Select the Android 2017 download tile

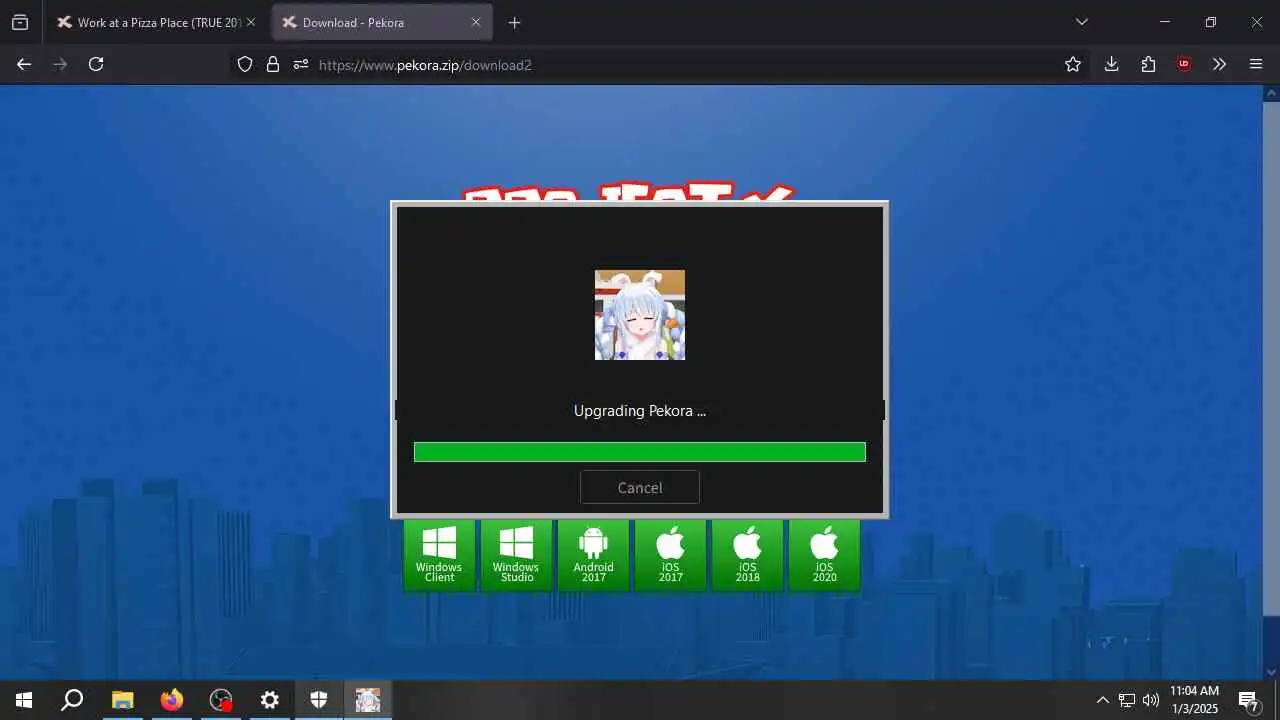[x=593, y=555]
